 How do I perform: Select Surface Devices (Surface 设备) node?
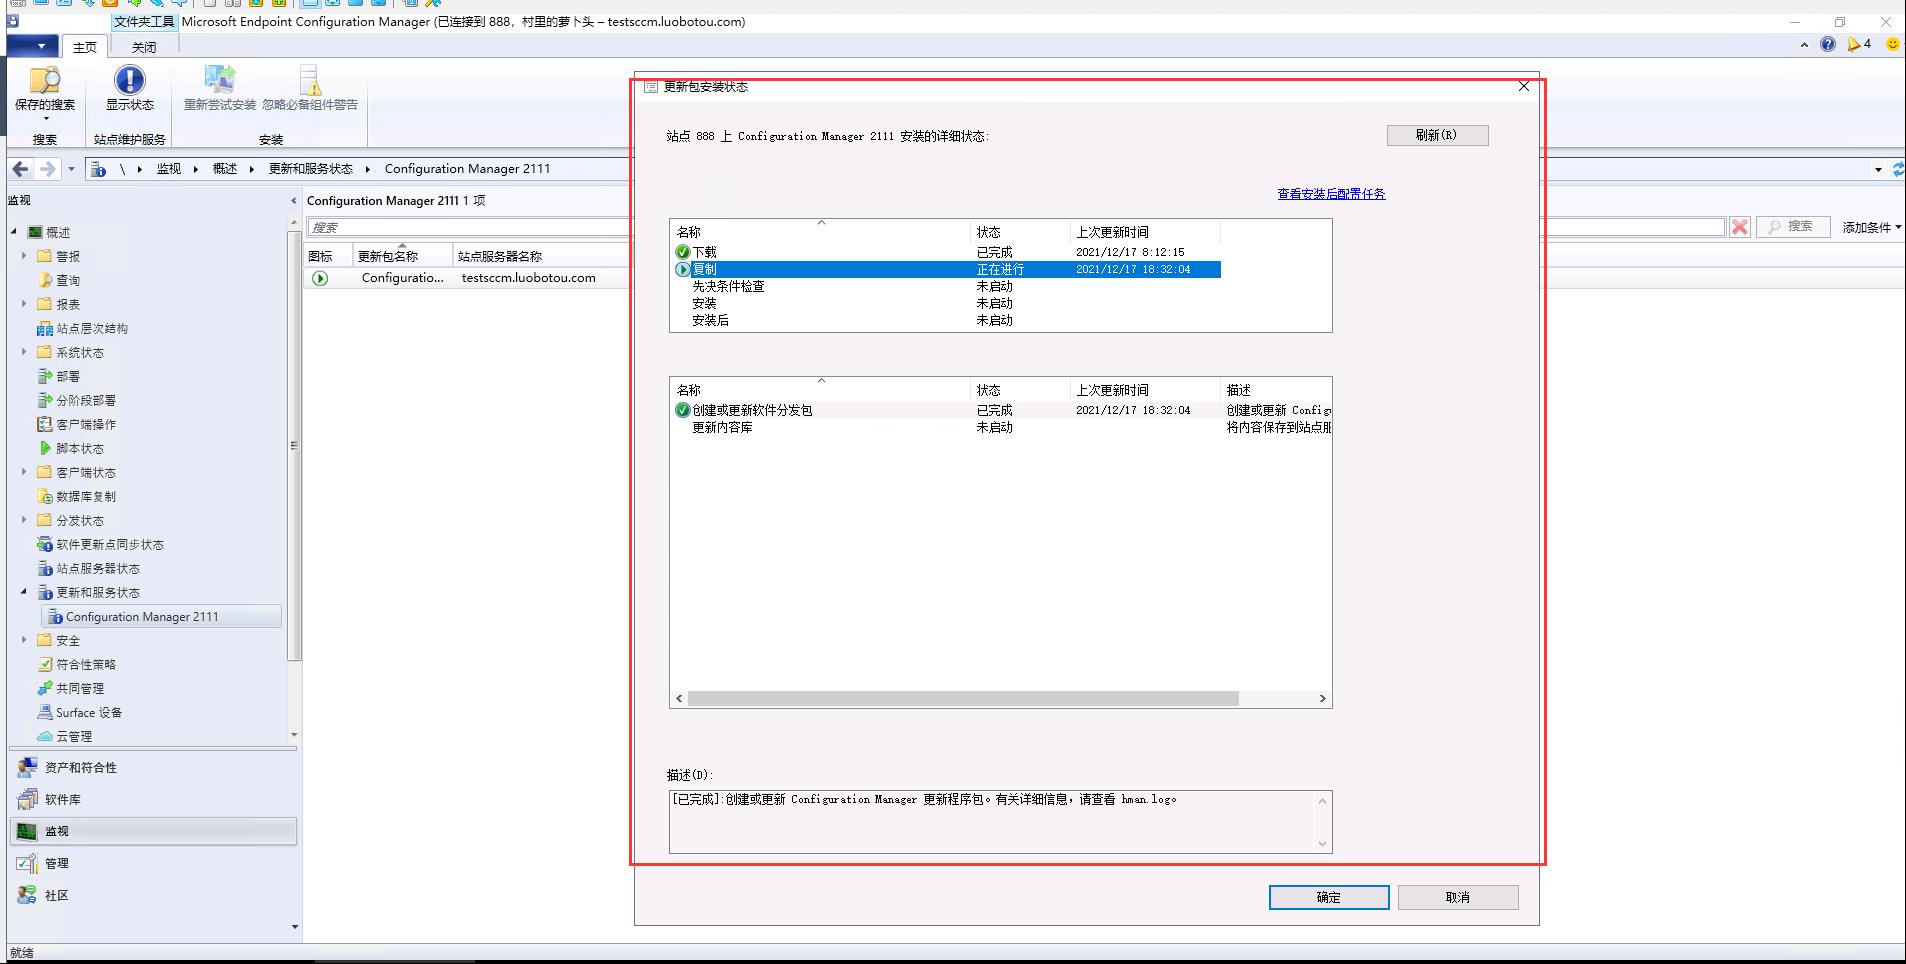click(x=80, y=712)
